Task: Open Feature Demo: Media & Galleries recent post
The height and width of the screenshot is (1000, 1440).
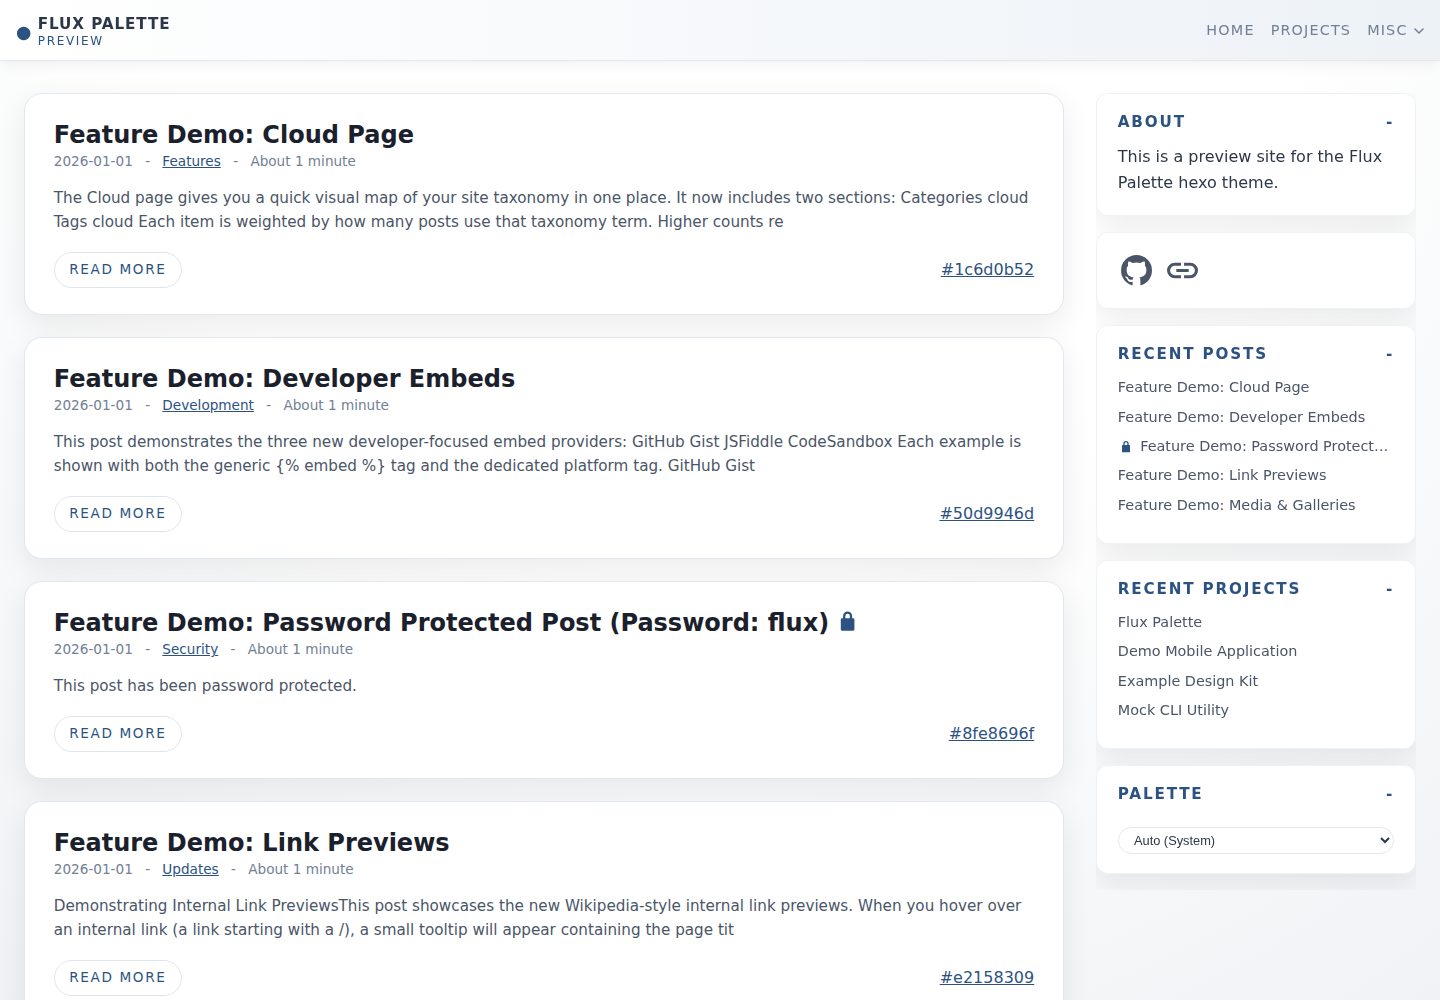Action: tap(1236, 505)
